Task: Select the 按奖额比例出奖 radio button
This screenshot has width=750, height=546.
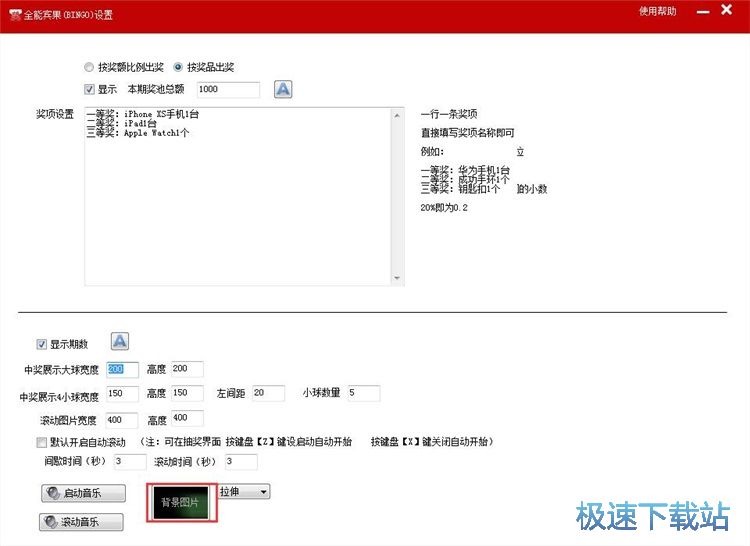Action: point(88,67)
